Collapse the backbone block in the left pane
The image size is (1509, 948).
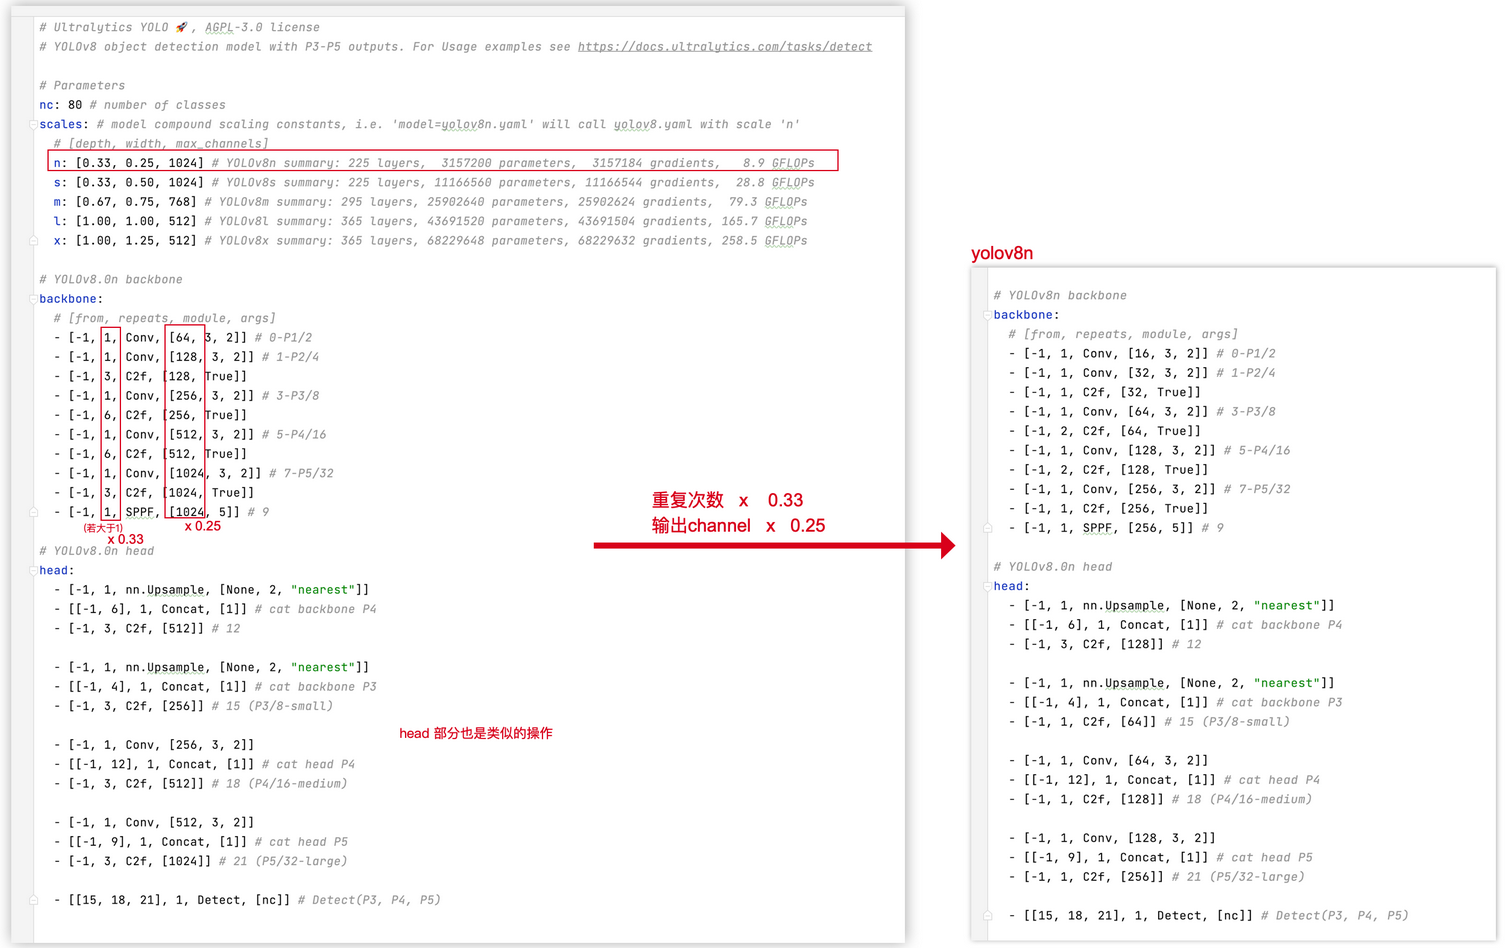33,299
